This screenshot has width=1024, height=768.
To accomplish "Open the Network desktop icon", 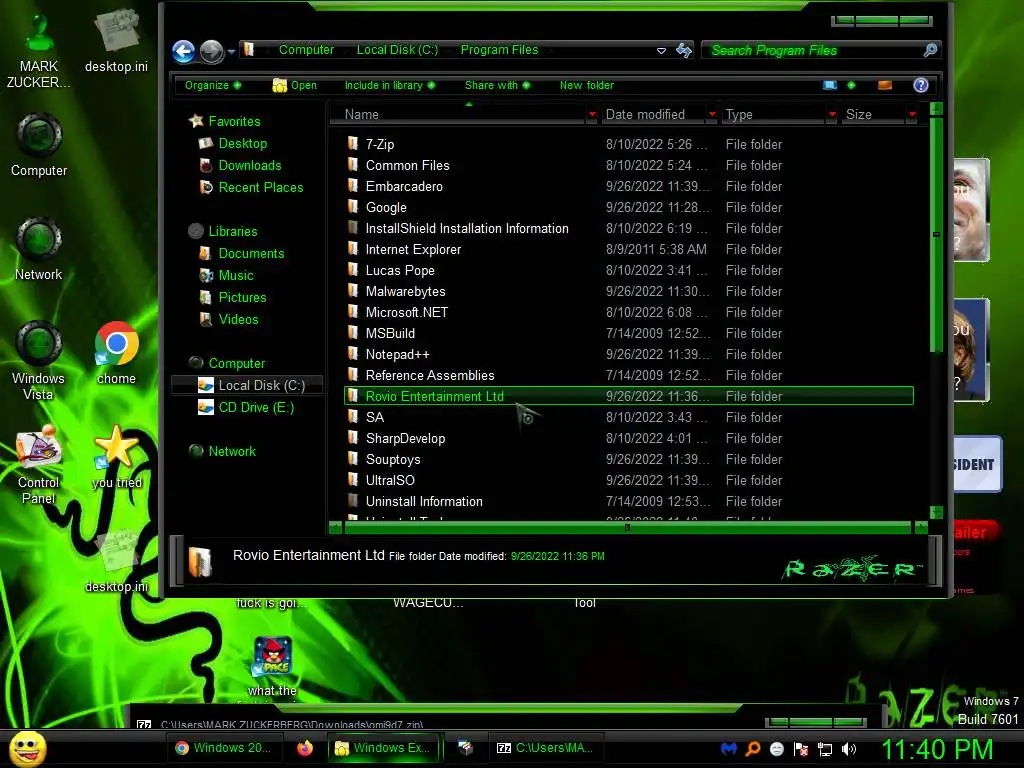I will 39,249.
